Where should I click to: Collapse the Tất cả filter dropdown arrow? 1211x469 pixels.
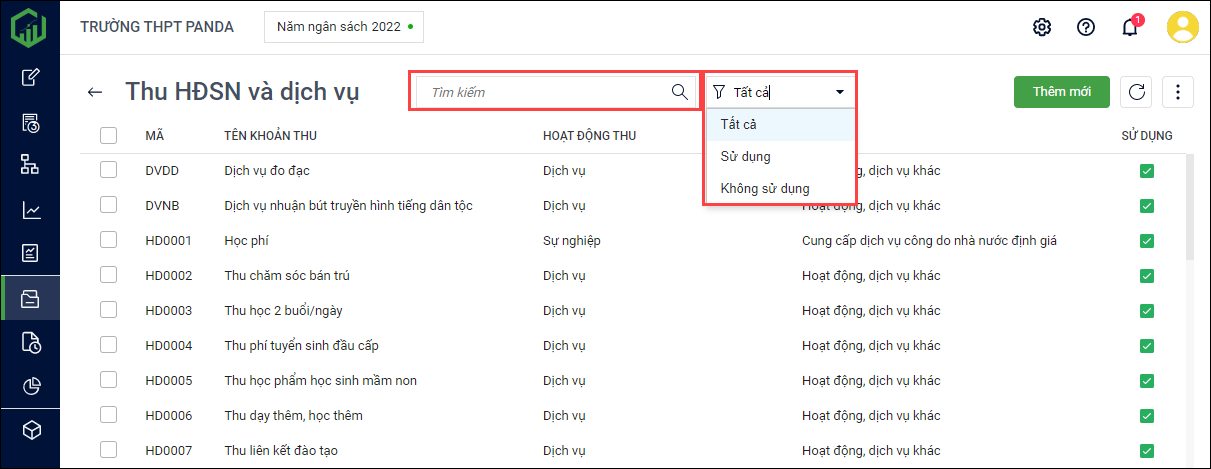pyautogui.click(x=839, y=92)
